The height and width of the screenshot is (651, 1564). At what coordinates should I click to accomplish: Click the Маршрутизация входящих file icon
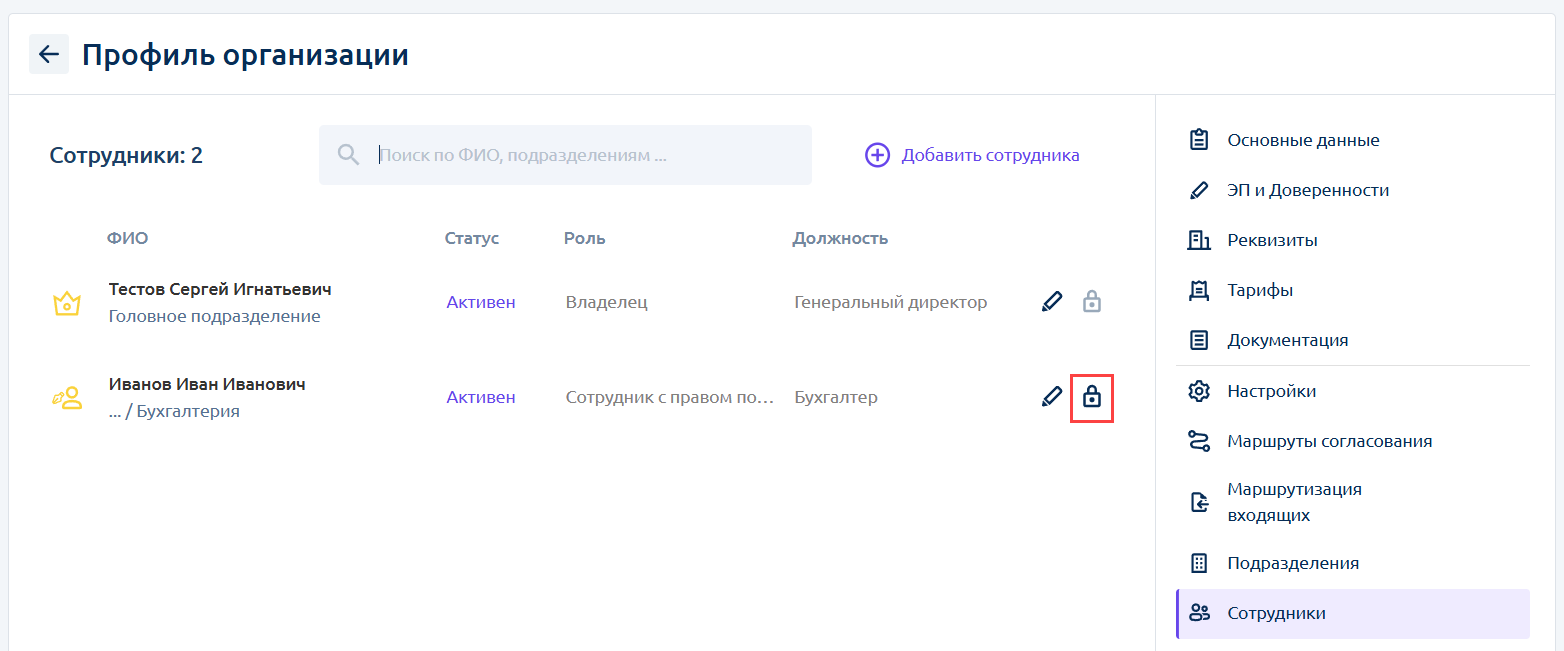(1199, 502)
